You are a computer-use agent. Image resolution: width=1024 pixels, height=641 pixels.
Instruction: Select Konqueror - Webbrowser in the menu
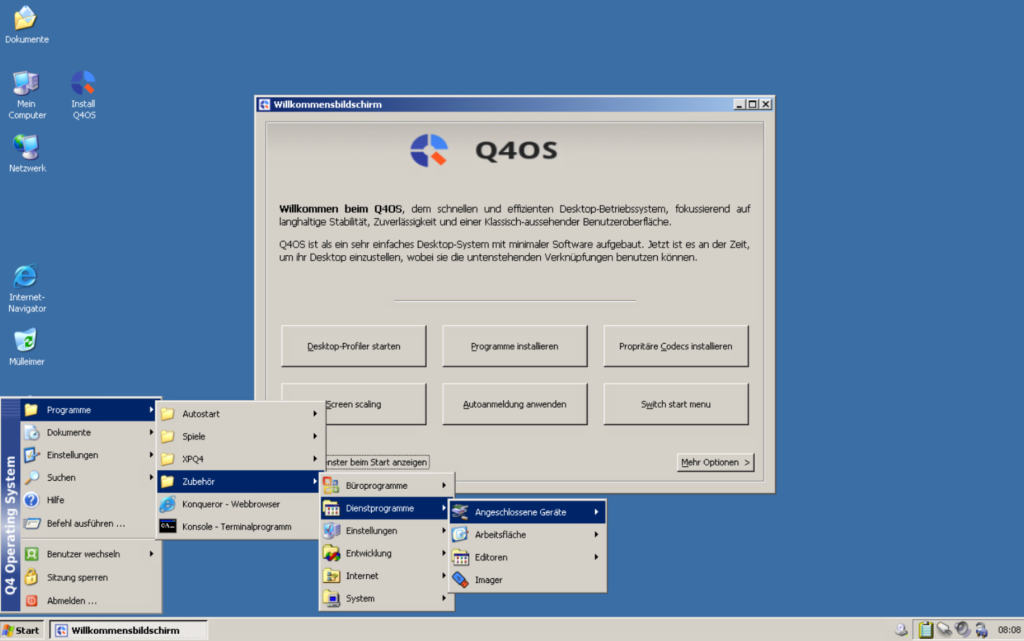(229, 505)
